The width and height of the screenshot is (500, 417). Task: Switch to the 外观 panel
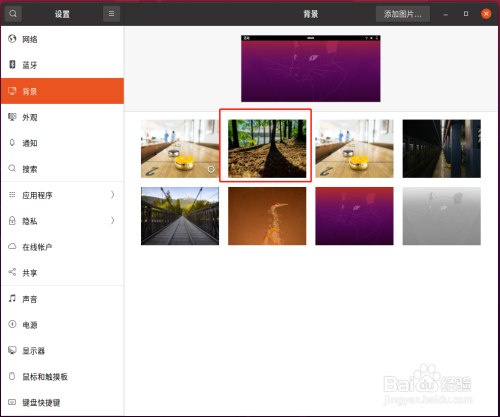click(62, 117)
